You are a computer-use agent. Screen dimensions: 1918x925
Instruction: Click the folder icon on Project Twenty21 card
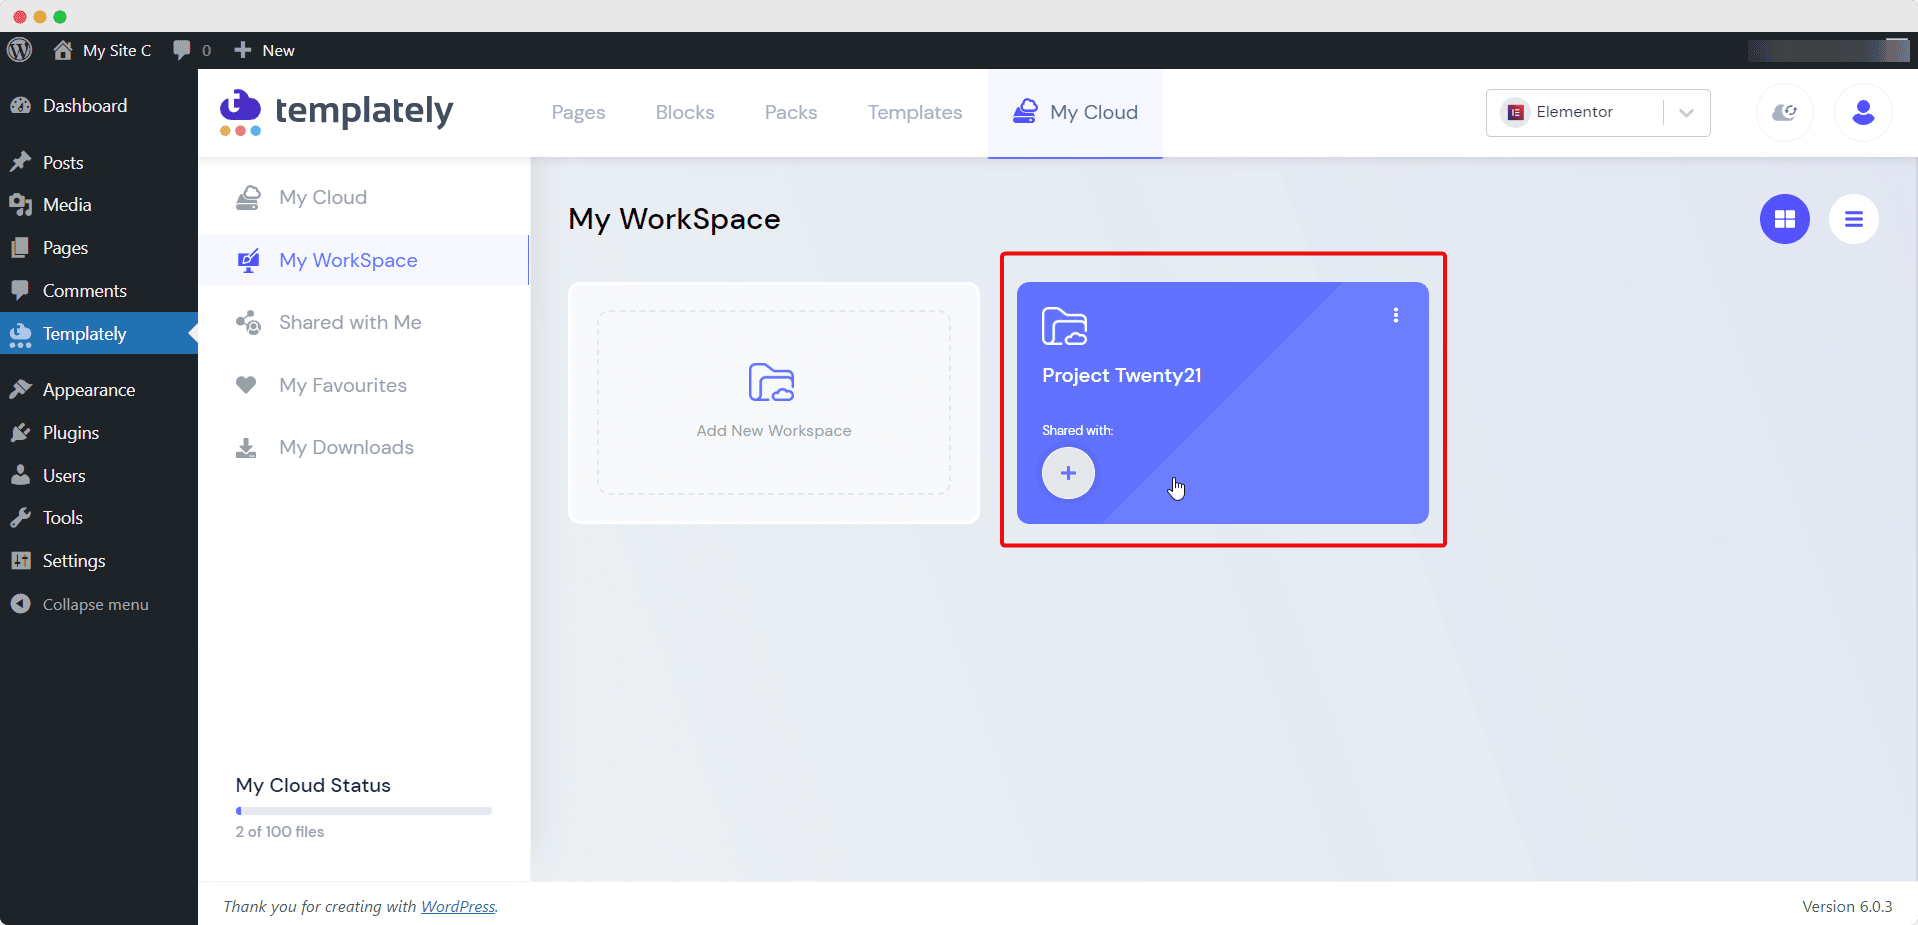pos(1064,326)
